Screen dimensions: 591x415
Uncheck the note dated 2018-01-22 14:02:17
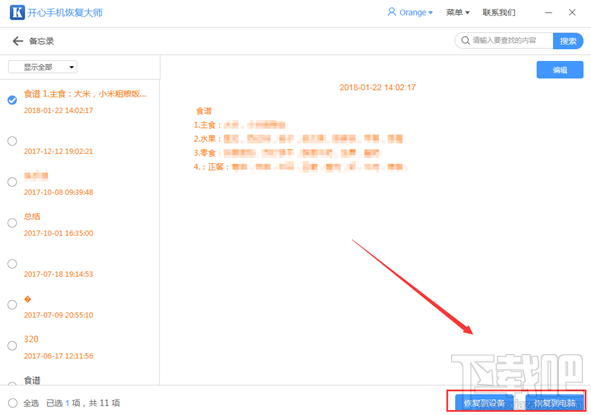[x=12, y=100]
